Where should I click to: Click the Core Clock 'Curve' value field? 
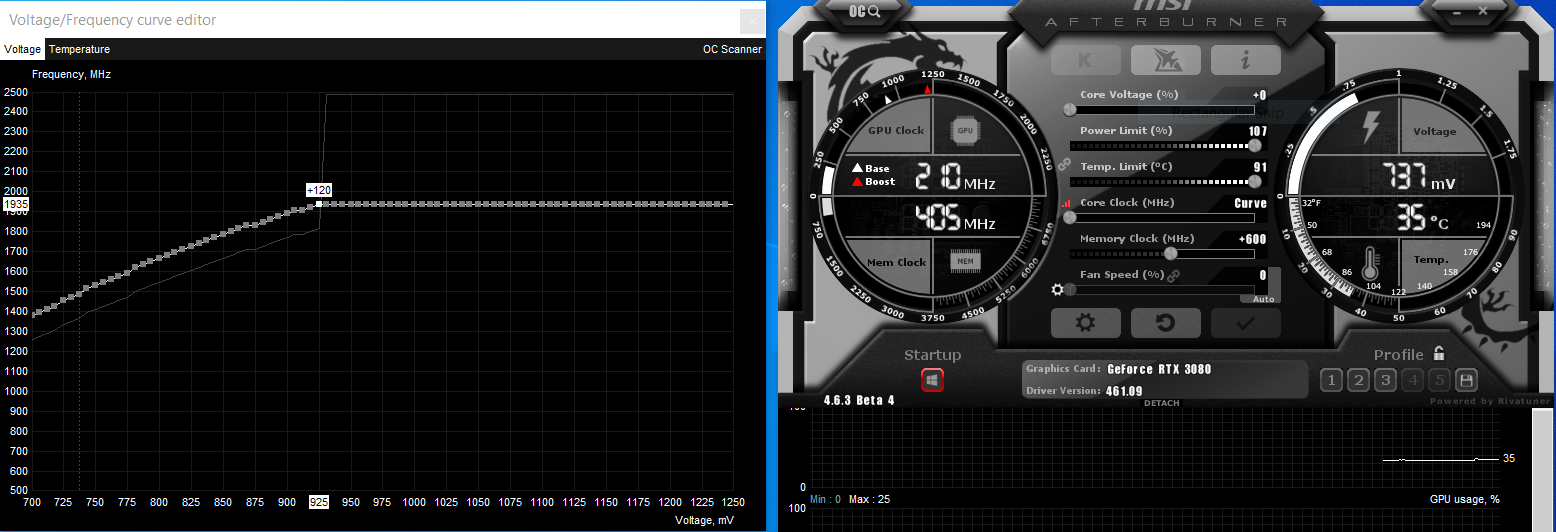click(1251, 203)
